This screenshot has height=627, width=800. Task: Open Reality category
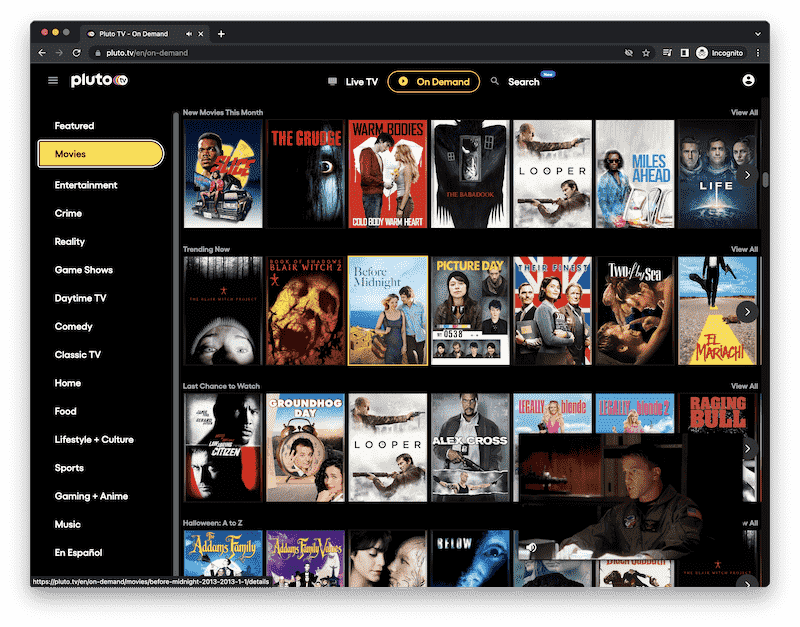pyautogui.click(x=70, y=242)
